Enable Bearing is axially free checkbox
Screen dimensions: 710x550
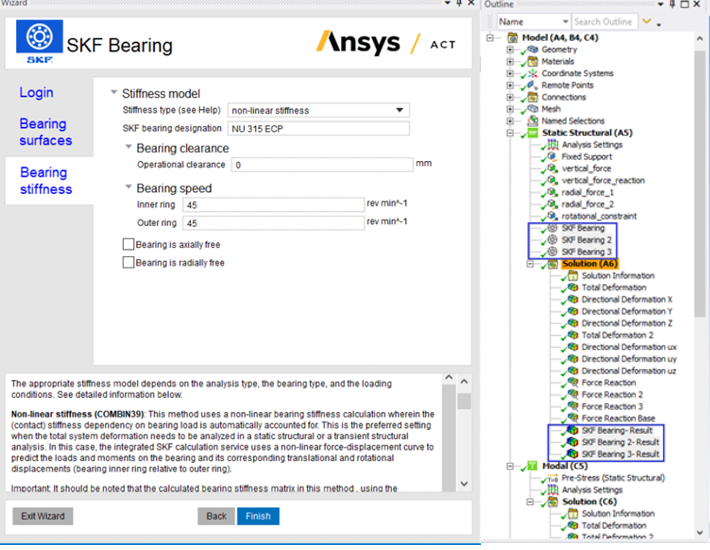tap(129, 244)
